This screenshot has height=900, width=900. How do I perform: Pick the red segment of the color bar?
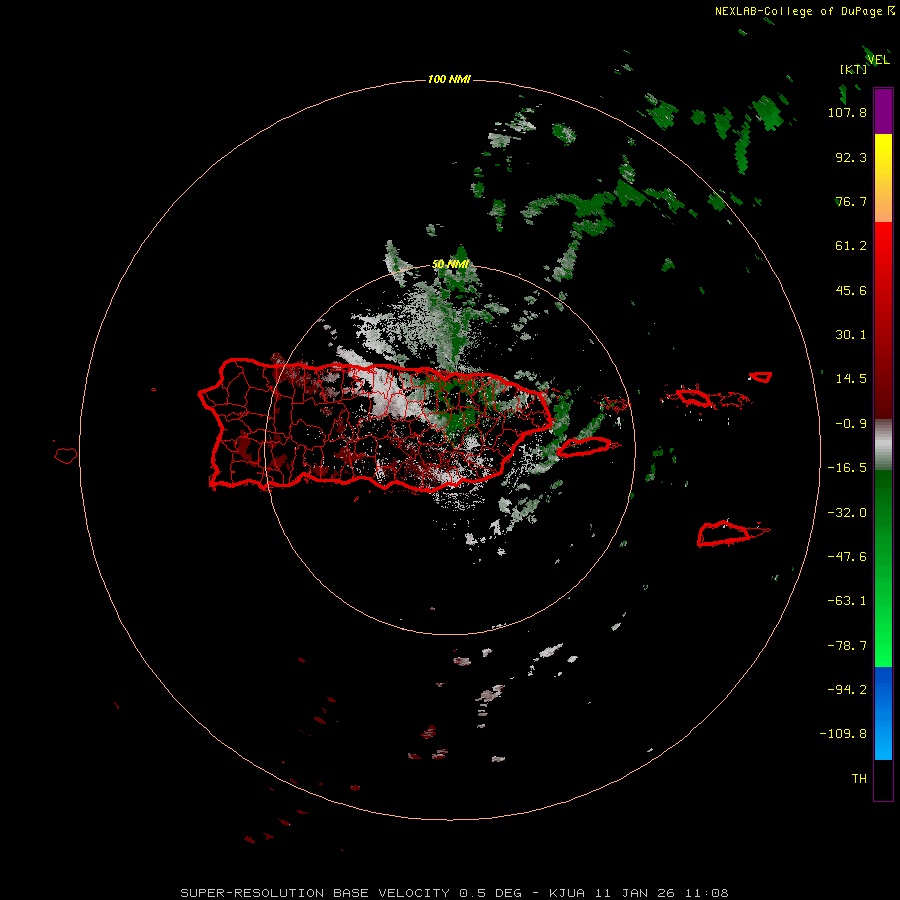(x=883, y=320)
